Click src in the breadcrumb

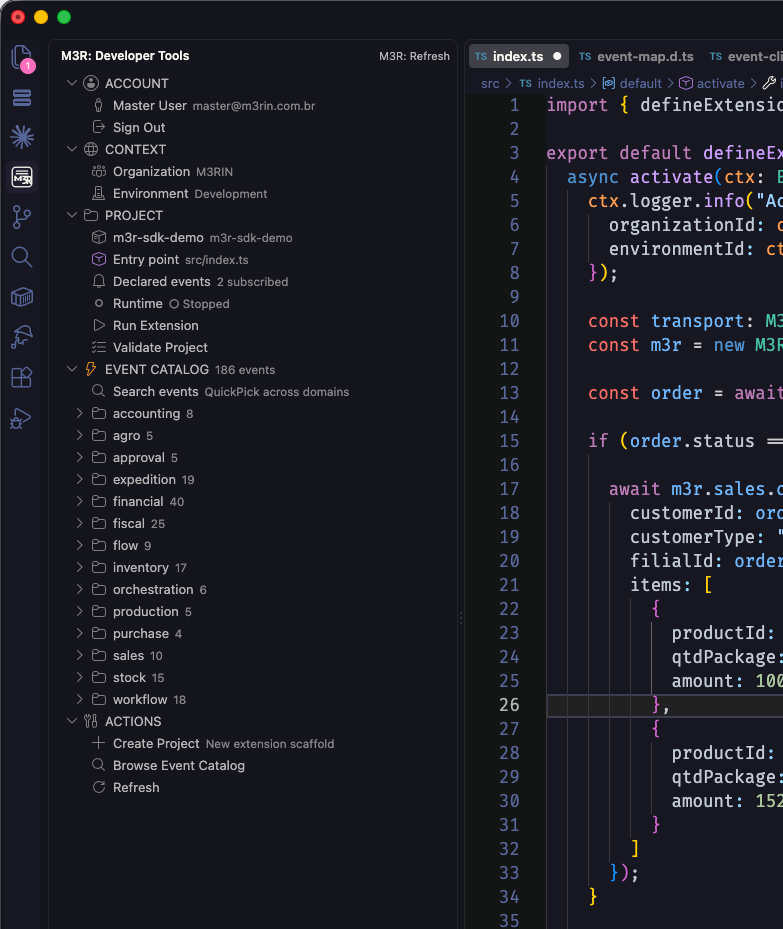pyautogui.click(x=490, y=84)
